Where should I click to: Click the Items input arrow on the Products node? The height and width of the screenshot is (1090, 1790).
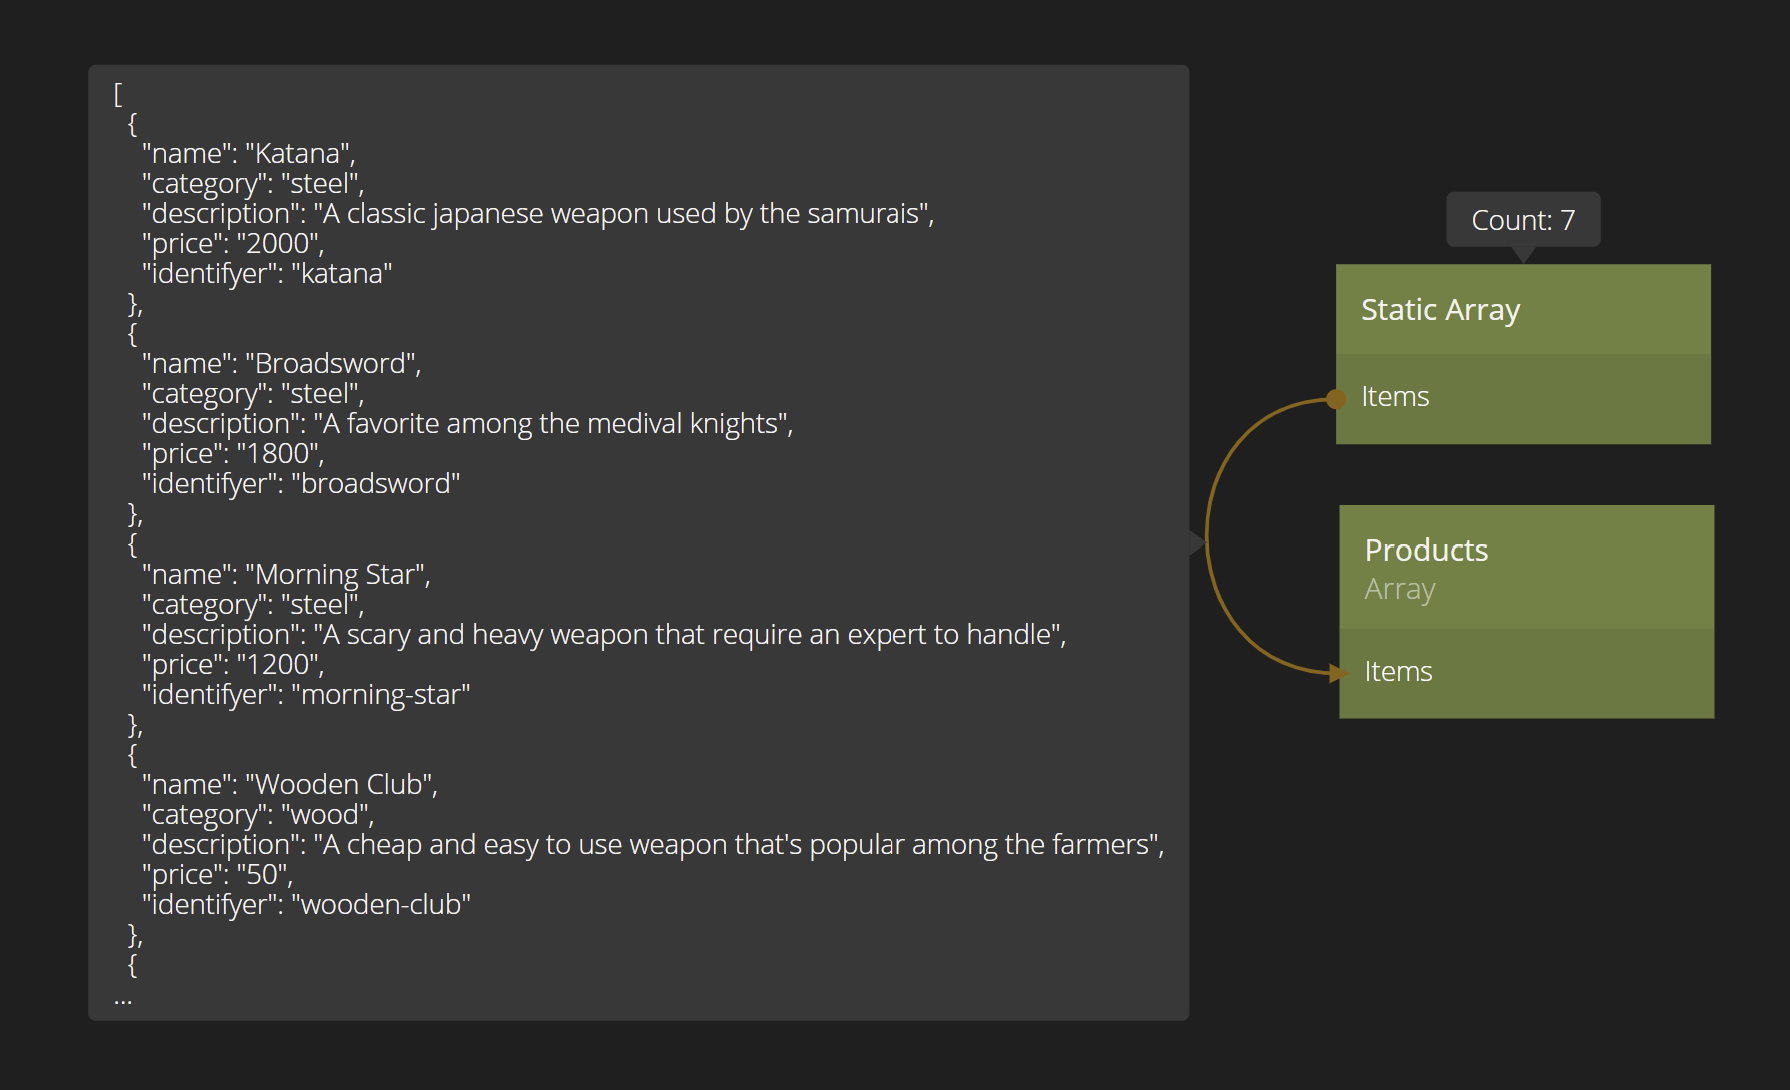pos(1340,673)
